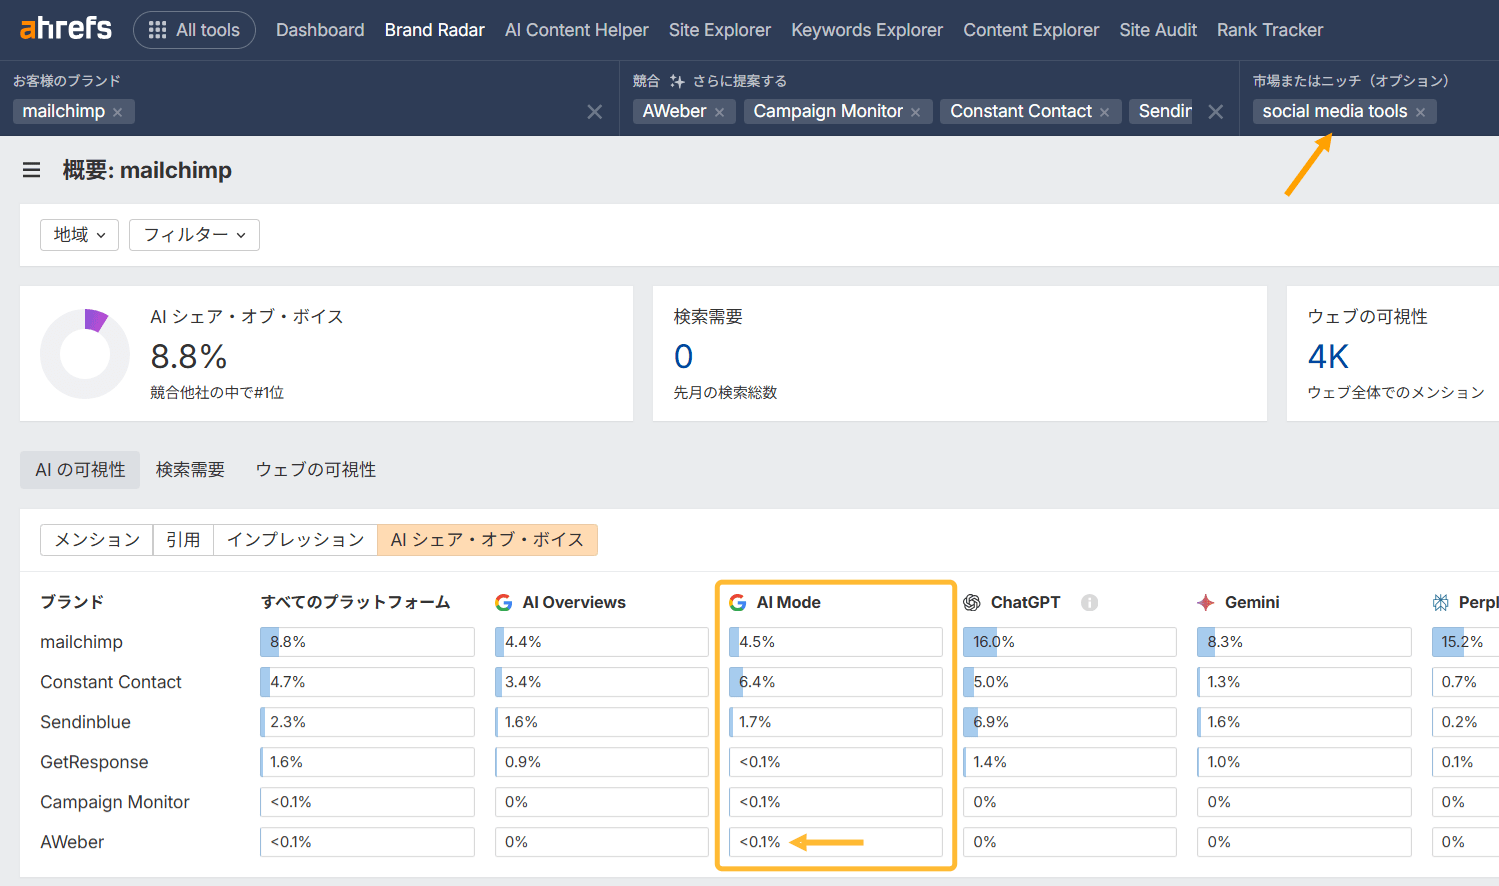
Task: Click the ahrefs logo
Action: (64, 29)
